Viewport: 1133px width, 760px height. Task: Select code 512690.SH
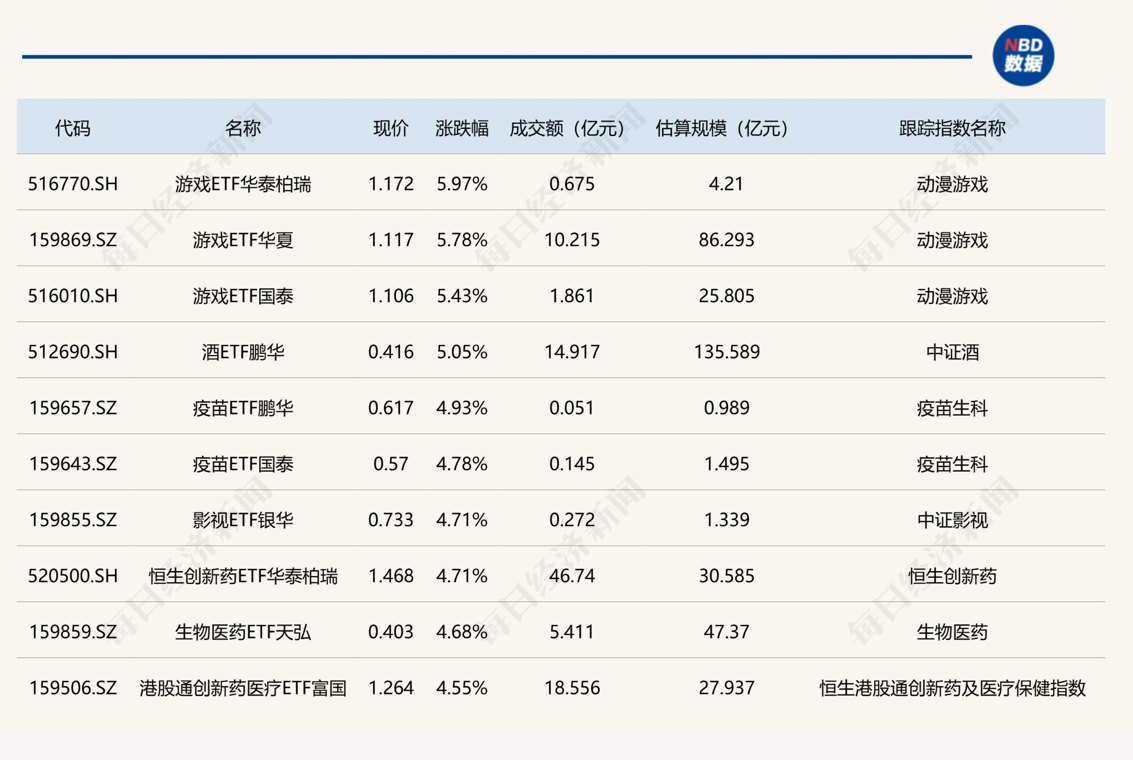tap(73, 352)
